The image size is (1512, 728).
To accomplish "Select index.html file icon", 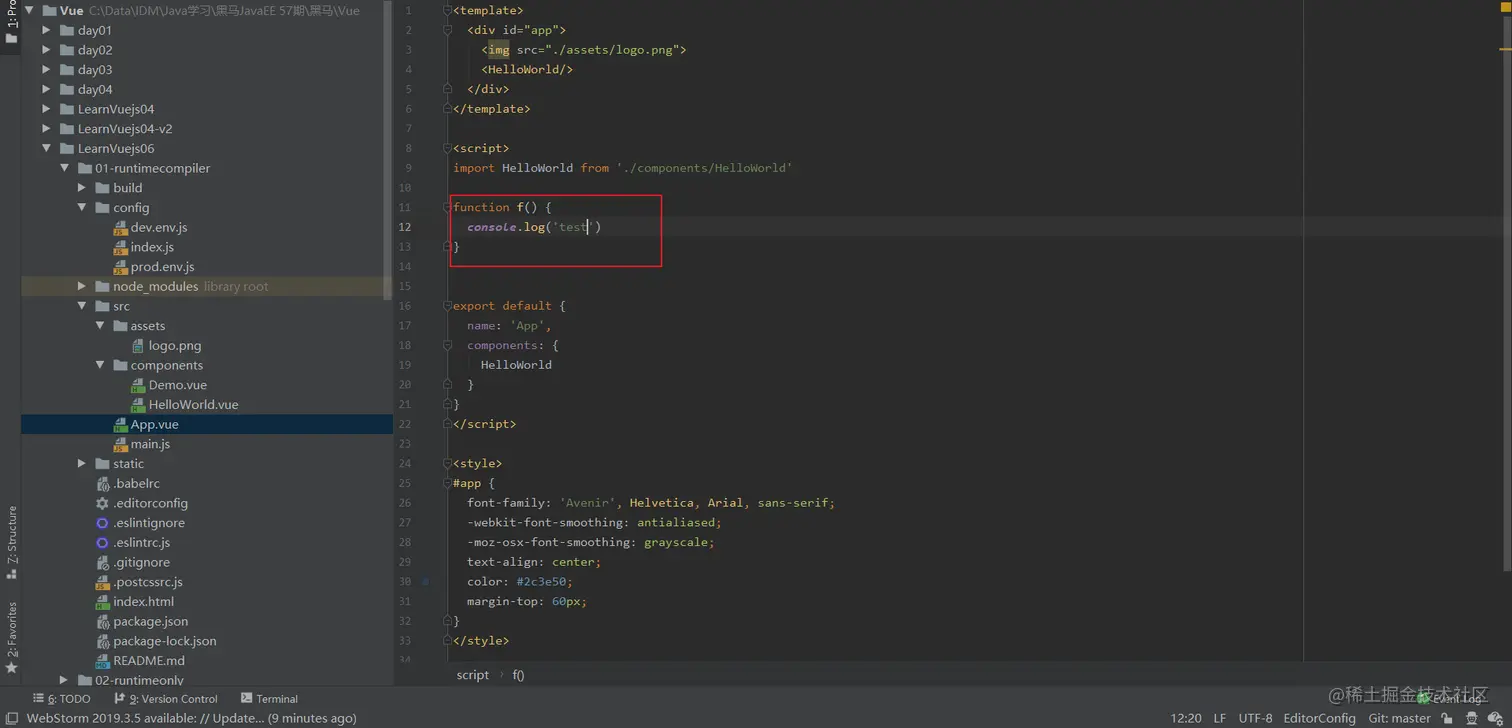I will tap(102, 602).
